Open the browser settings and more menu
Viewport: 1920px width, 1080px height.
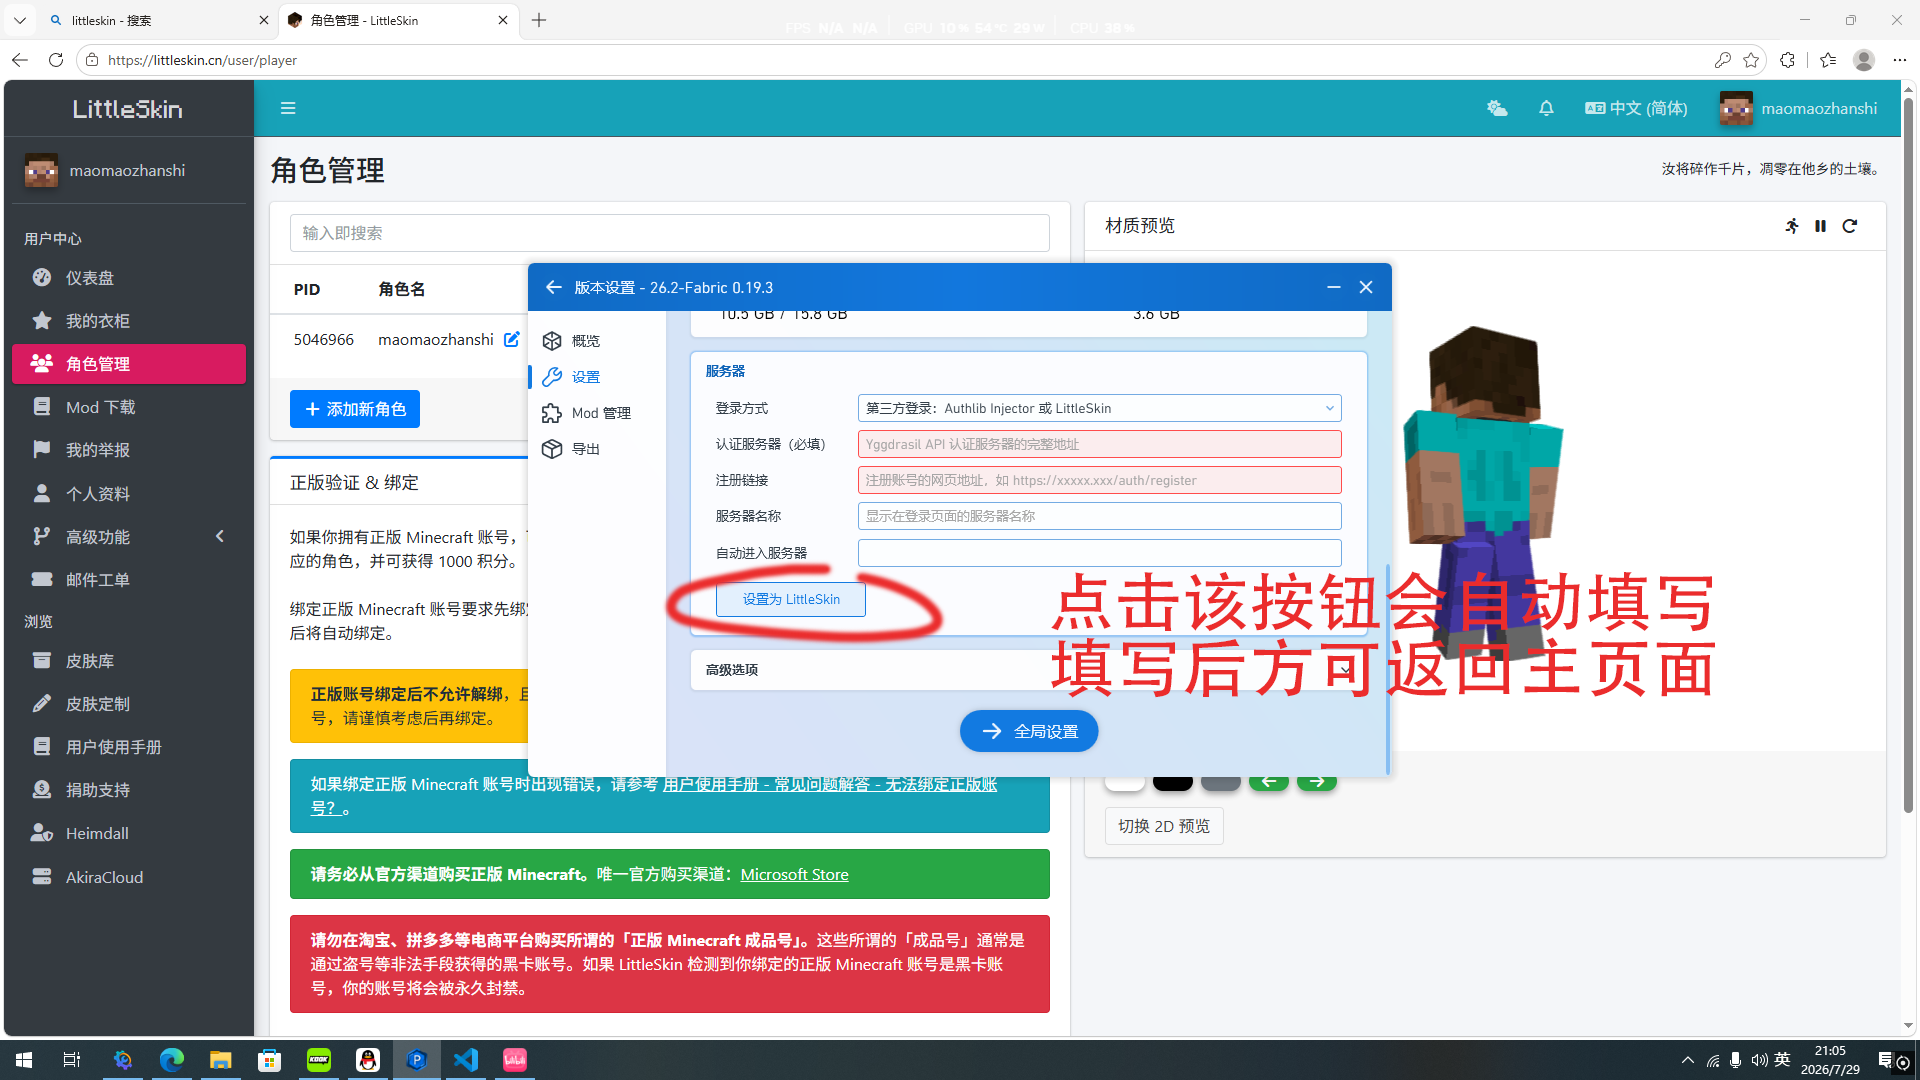tap(1900, 60)
